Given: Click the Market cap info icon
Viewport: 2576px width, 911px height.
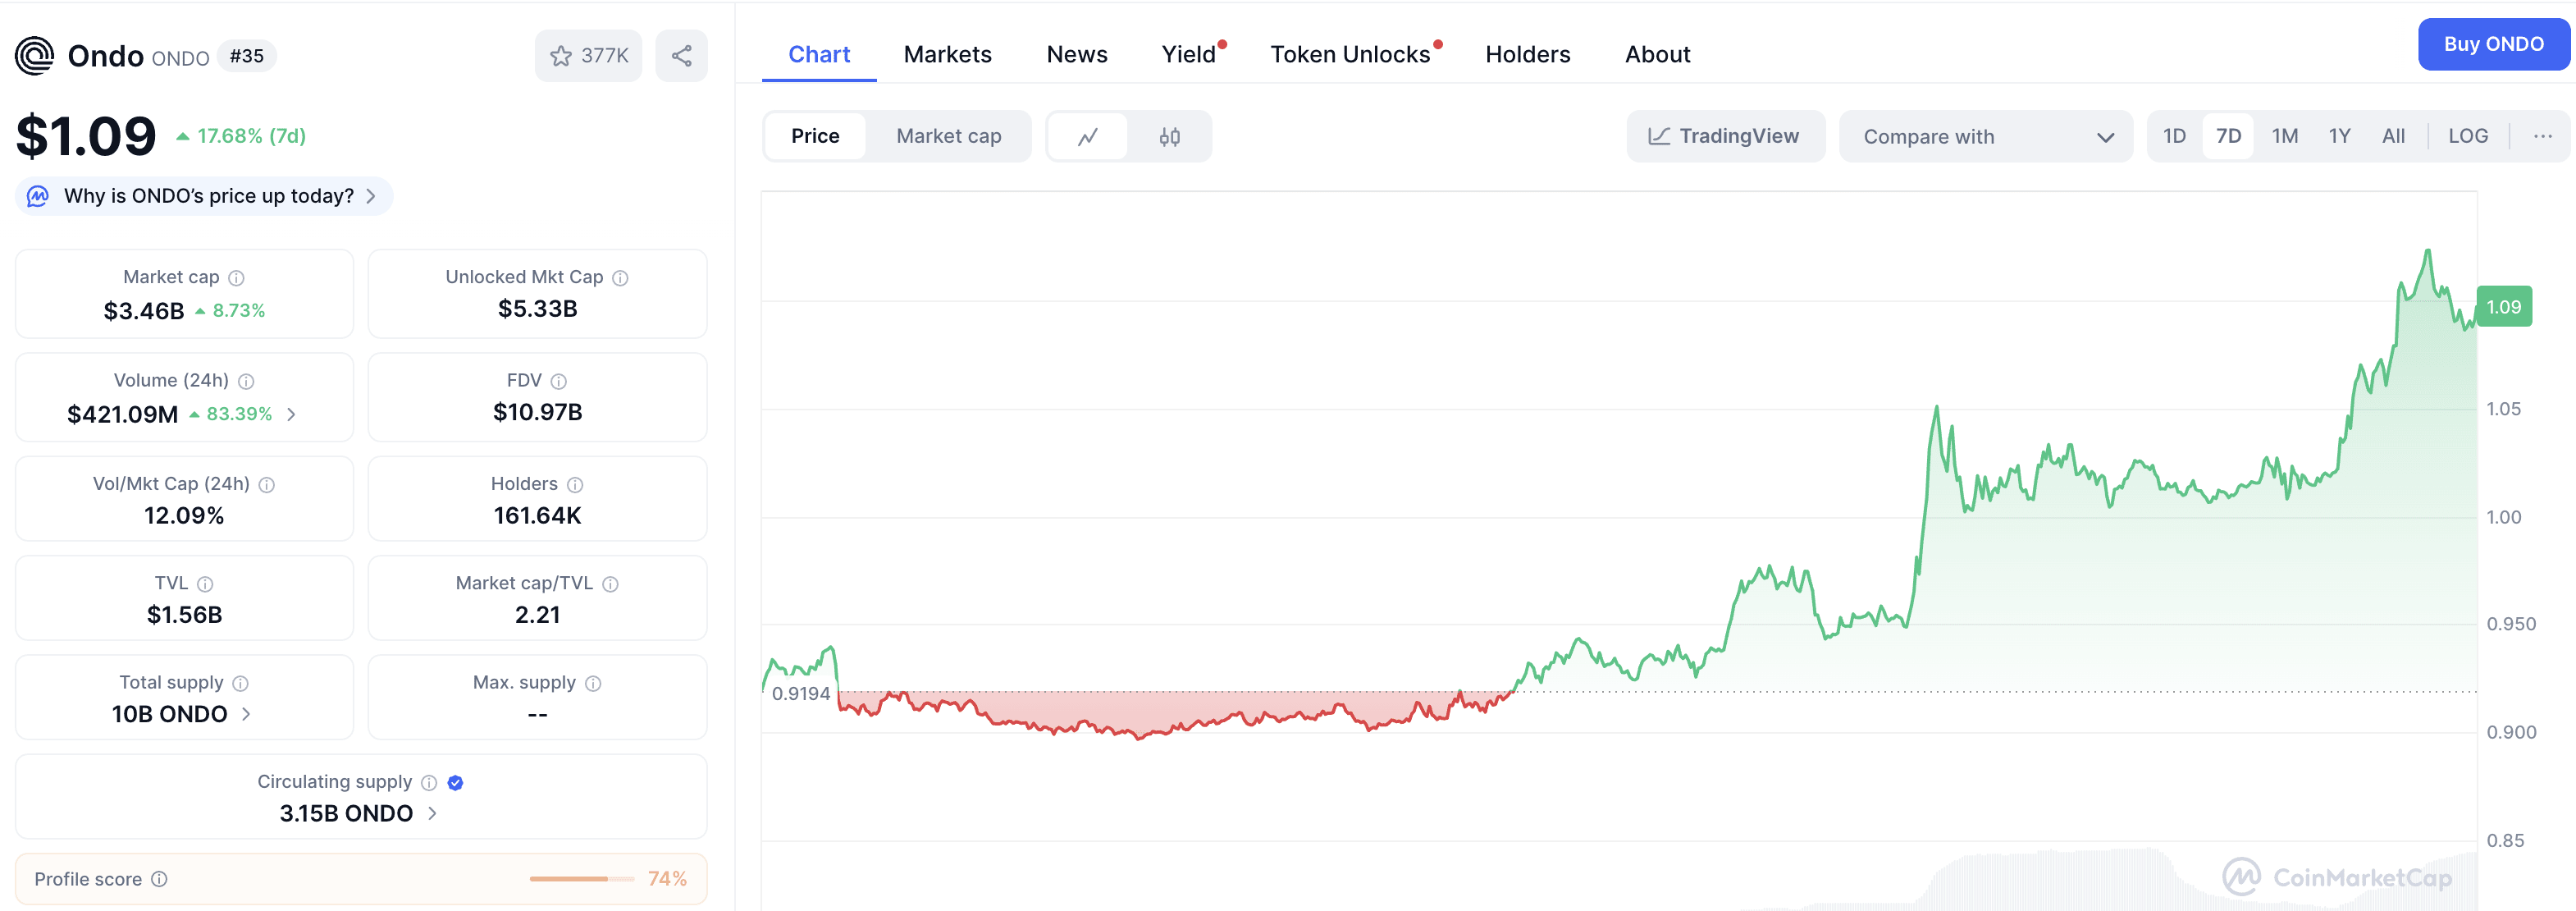Looking at the screenshot, I should [236, 277].
